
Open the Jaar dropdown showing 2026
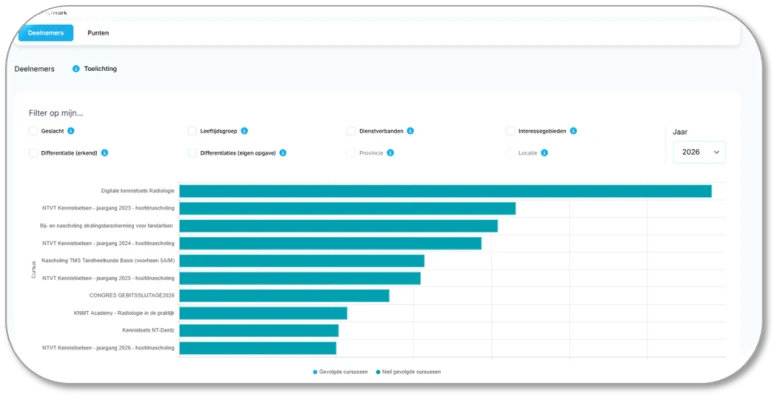699,152
